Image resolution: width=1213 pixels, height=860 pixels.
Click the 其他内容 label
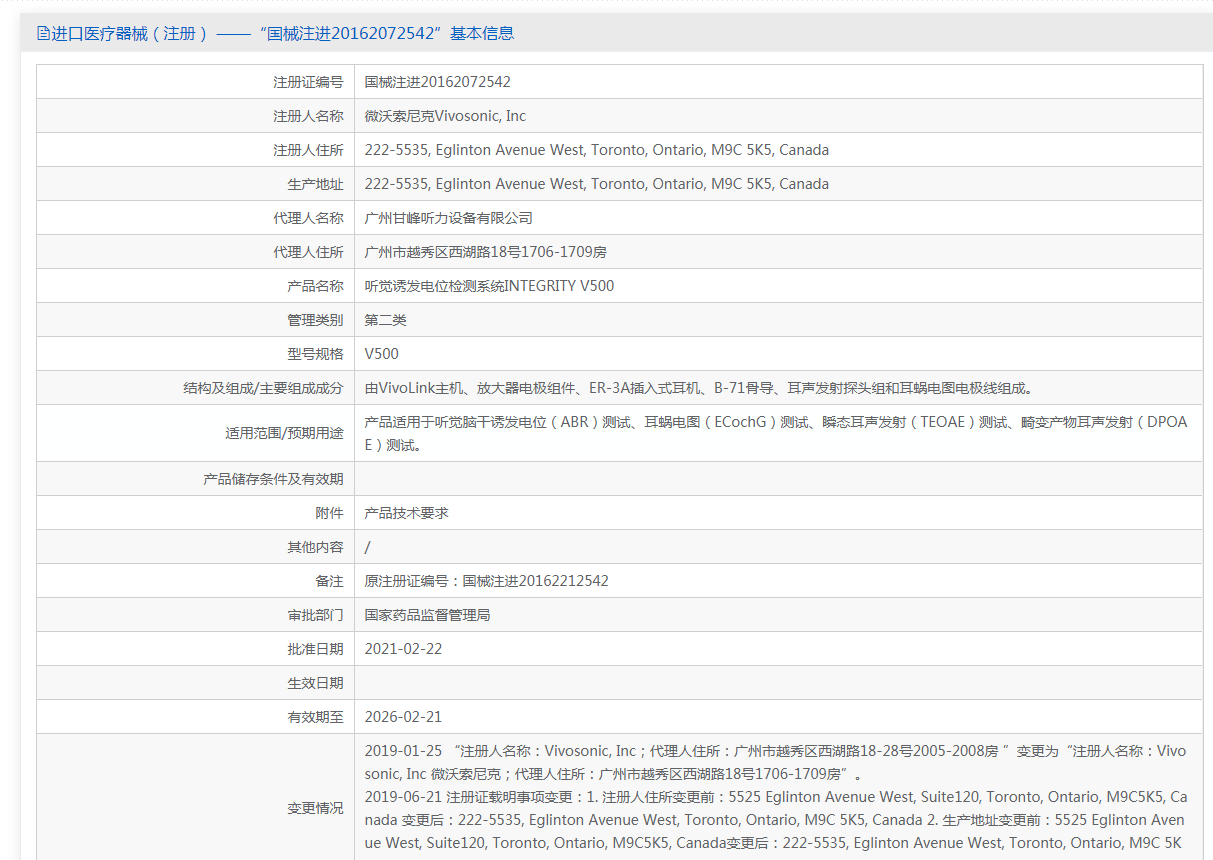point(316,547)
